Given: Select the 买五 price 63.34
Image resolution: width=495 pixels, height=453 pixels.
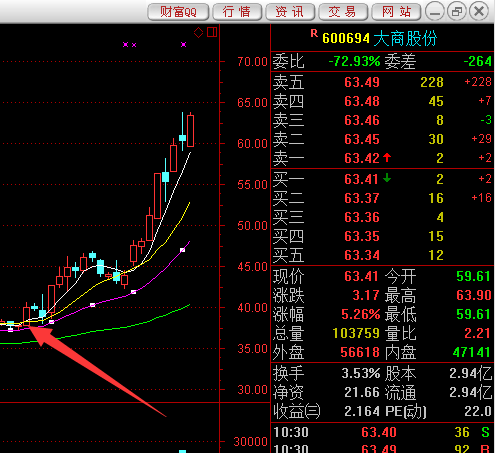Looking at the screenshot, I should pos(362,255).
